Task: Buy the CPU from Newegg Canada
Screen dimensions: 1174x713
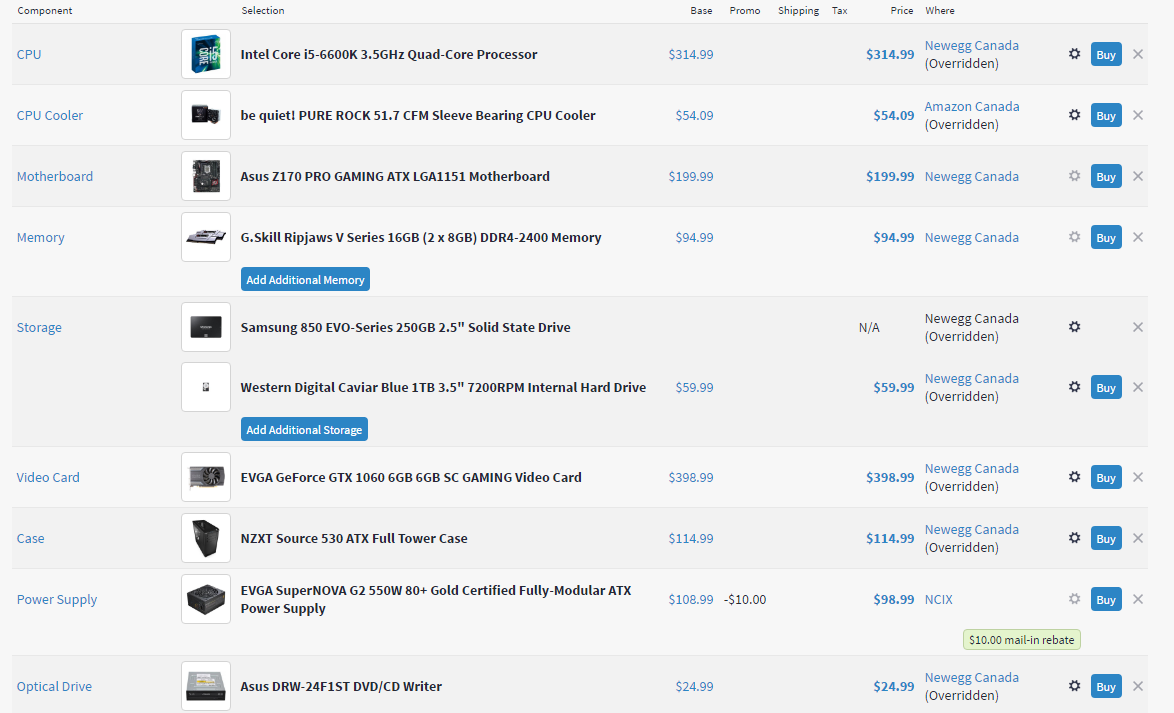Action: [x=1106, y=54]
